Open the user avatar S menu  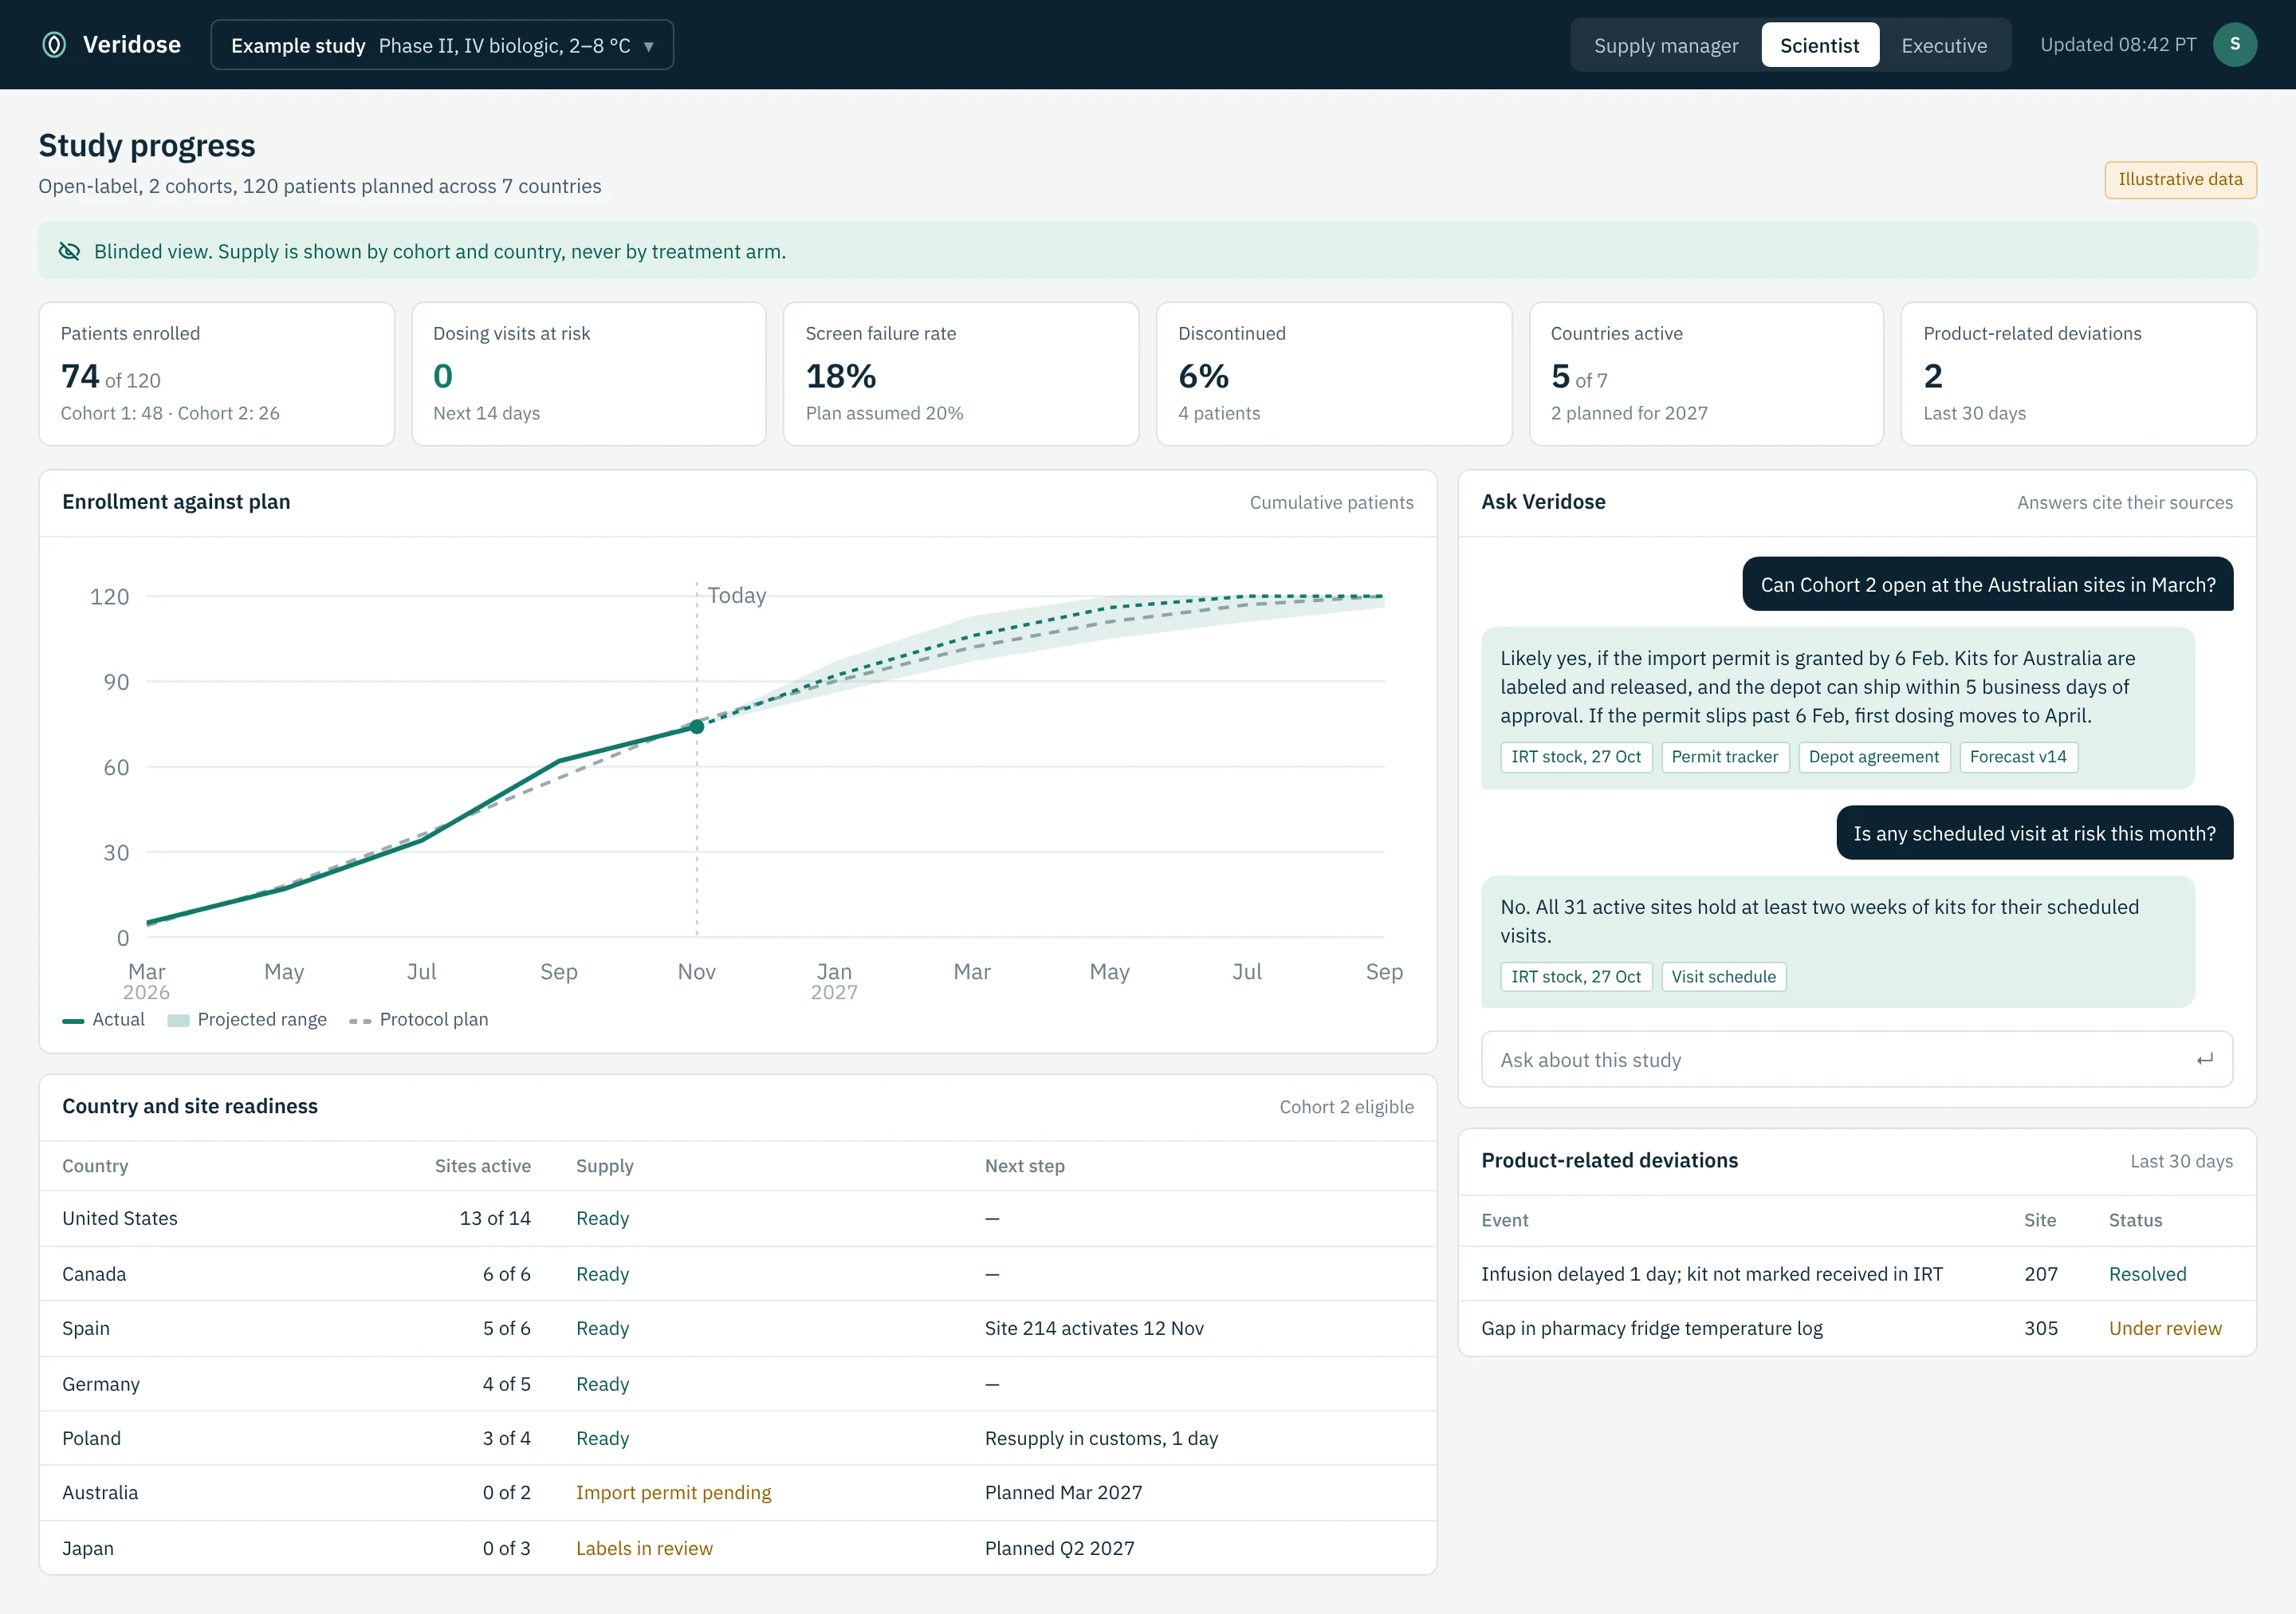point(2234,45)
